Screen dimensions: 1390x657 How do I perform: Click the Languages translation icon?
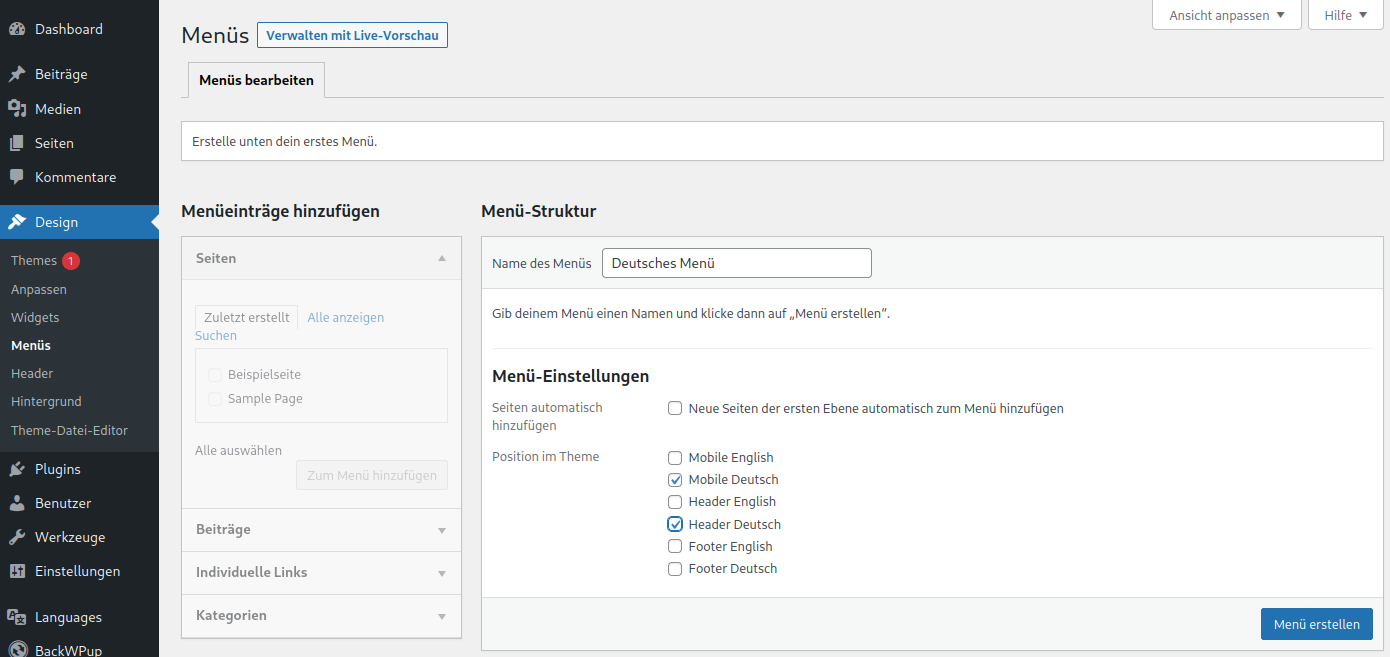pyautogui.click(x=17, y=617)
